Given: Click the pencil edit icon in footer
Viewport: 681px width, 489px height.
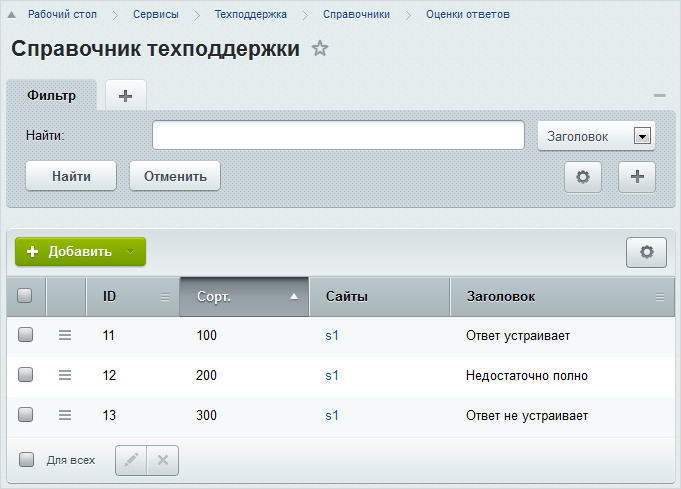Looking at the screenshot, I should (131, 460).
